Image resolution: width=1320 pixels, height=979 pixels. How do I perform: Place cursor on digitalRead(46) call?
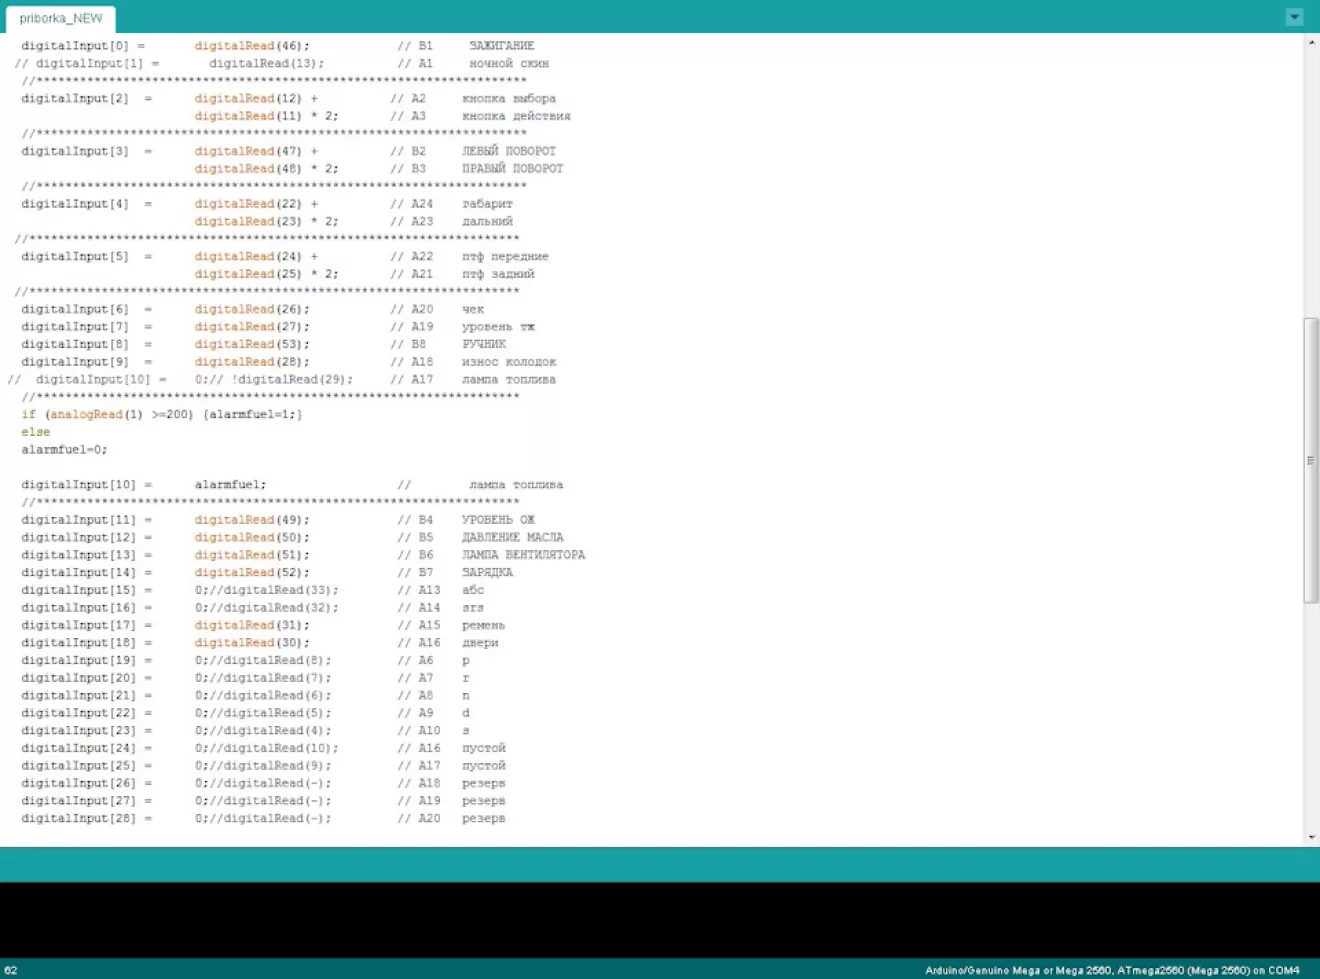coord(251,46)
